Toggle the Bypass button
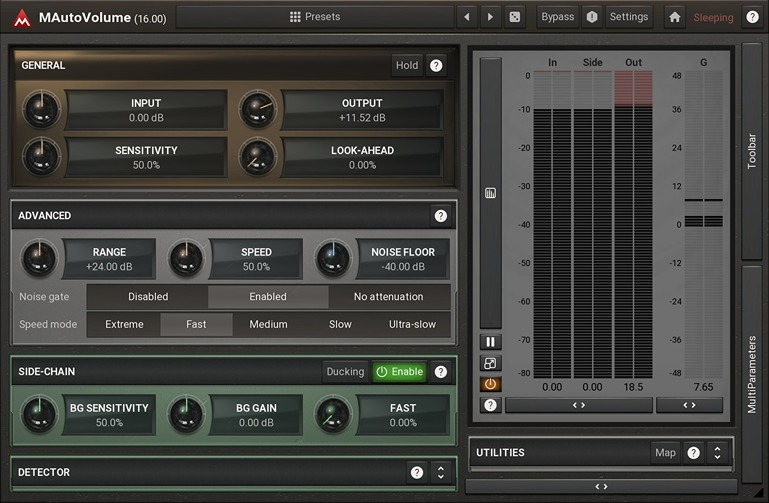The height and width of the screenshot is (503, 769). click(x=557, y=17)
